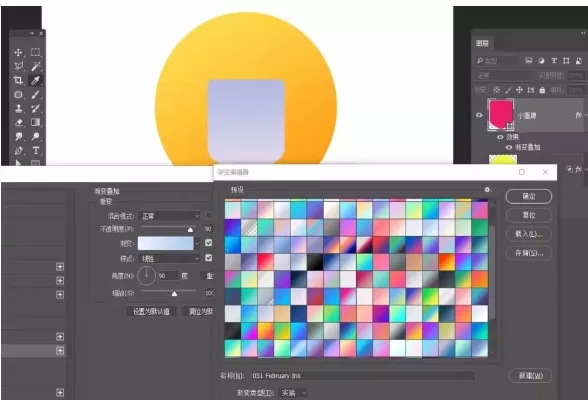The width and height of the screenshot is (588, 400).
Task: Open gradient presets gear menu
Action: (x=487, y=190)
